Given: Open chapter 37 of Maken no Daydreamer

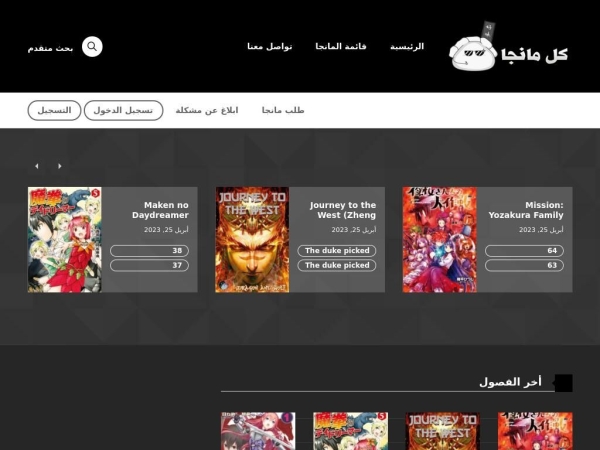Looking at the screenshot, I should (149, 265).
